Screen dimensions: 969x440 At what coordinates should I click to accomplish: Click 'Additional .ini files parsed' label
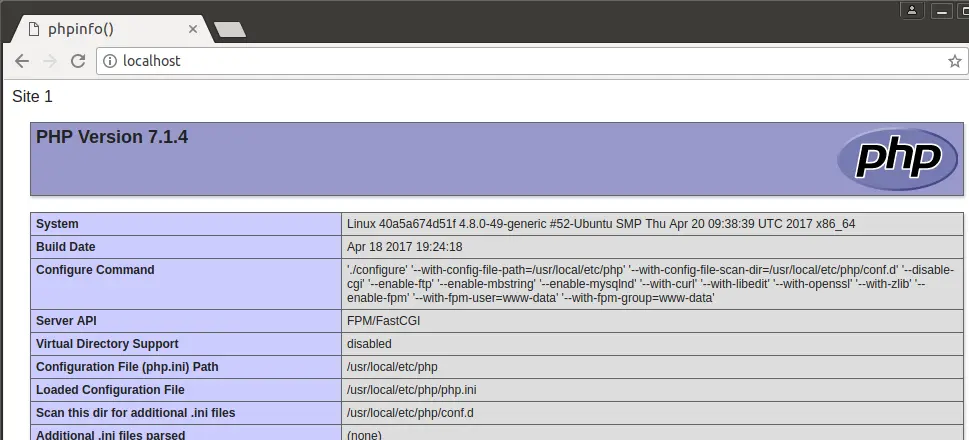pyautogui.click(x=111, y=434)
